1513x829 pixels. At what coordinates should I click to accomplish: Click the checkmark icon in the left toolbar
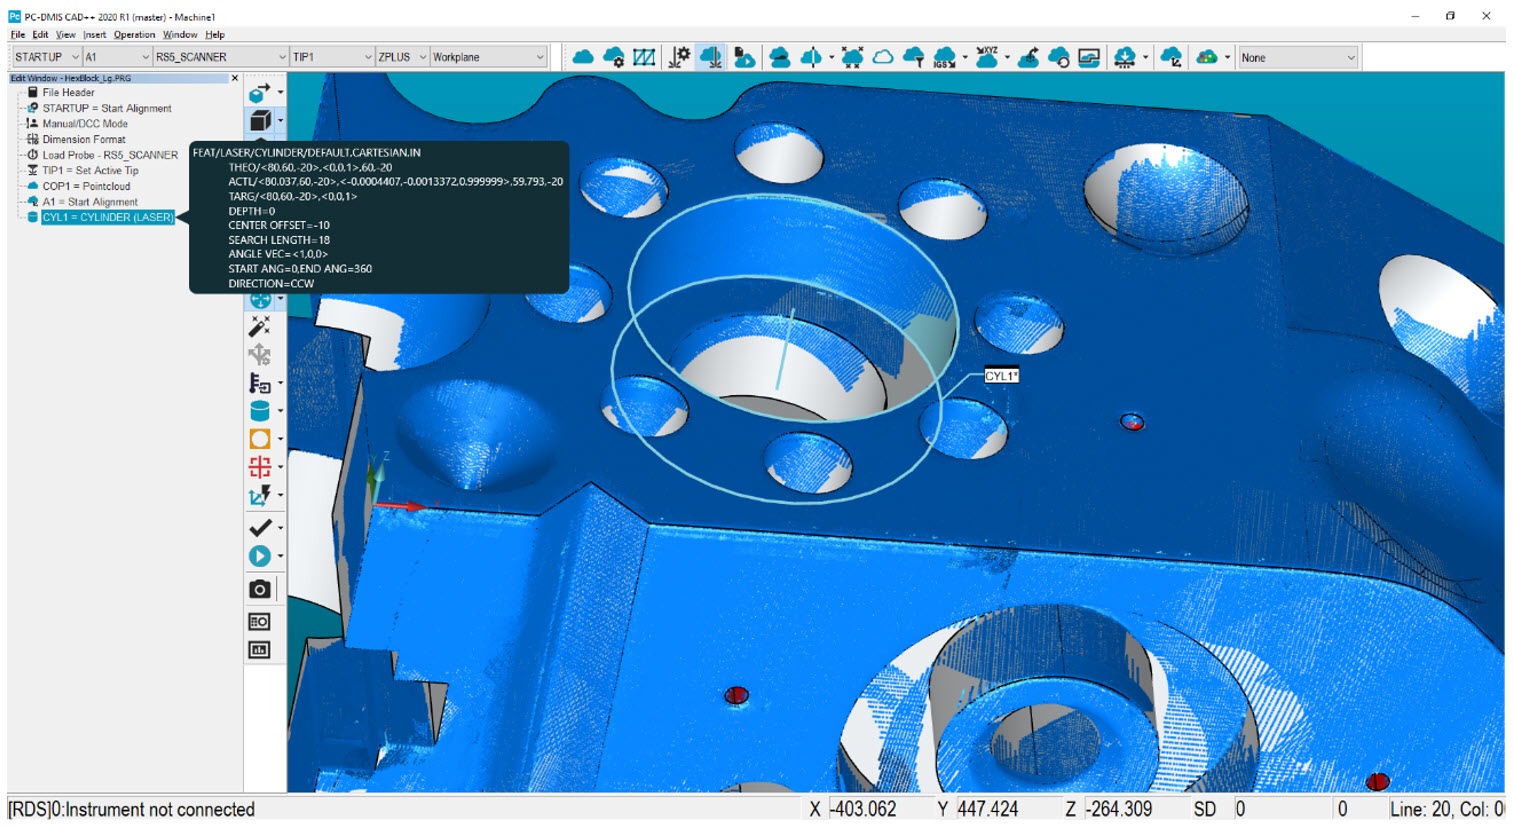pyautogui.click(x=261, y=527)
